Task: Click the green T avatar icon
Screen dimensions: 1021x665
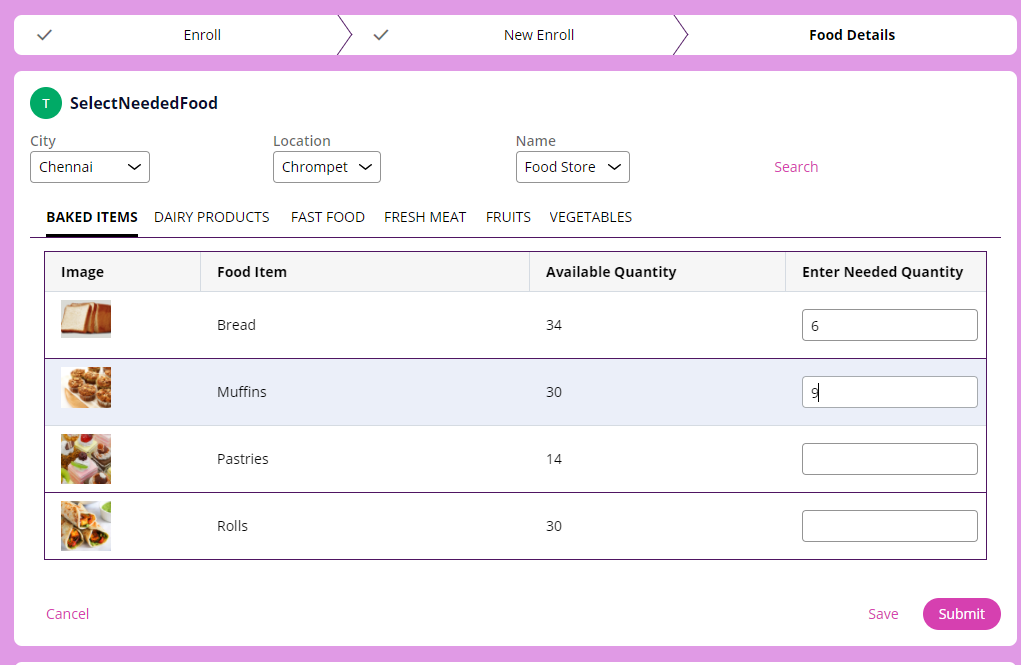Action: [46, 103]
